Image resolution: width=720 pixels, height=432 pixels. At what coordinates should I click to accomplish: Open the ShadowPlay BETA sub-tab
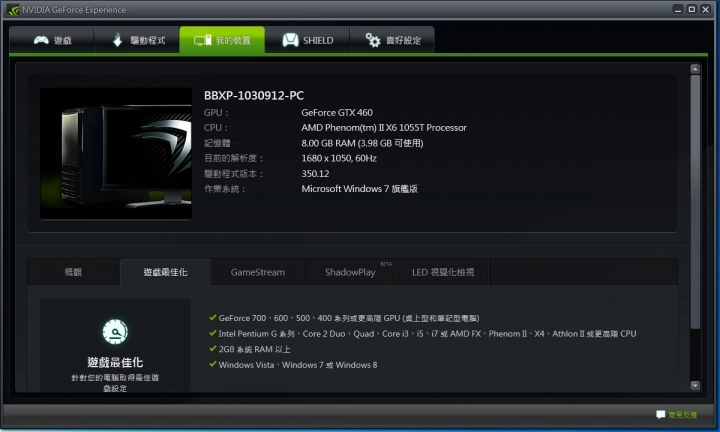(350, 272)
